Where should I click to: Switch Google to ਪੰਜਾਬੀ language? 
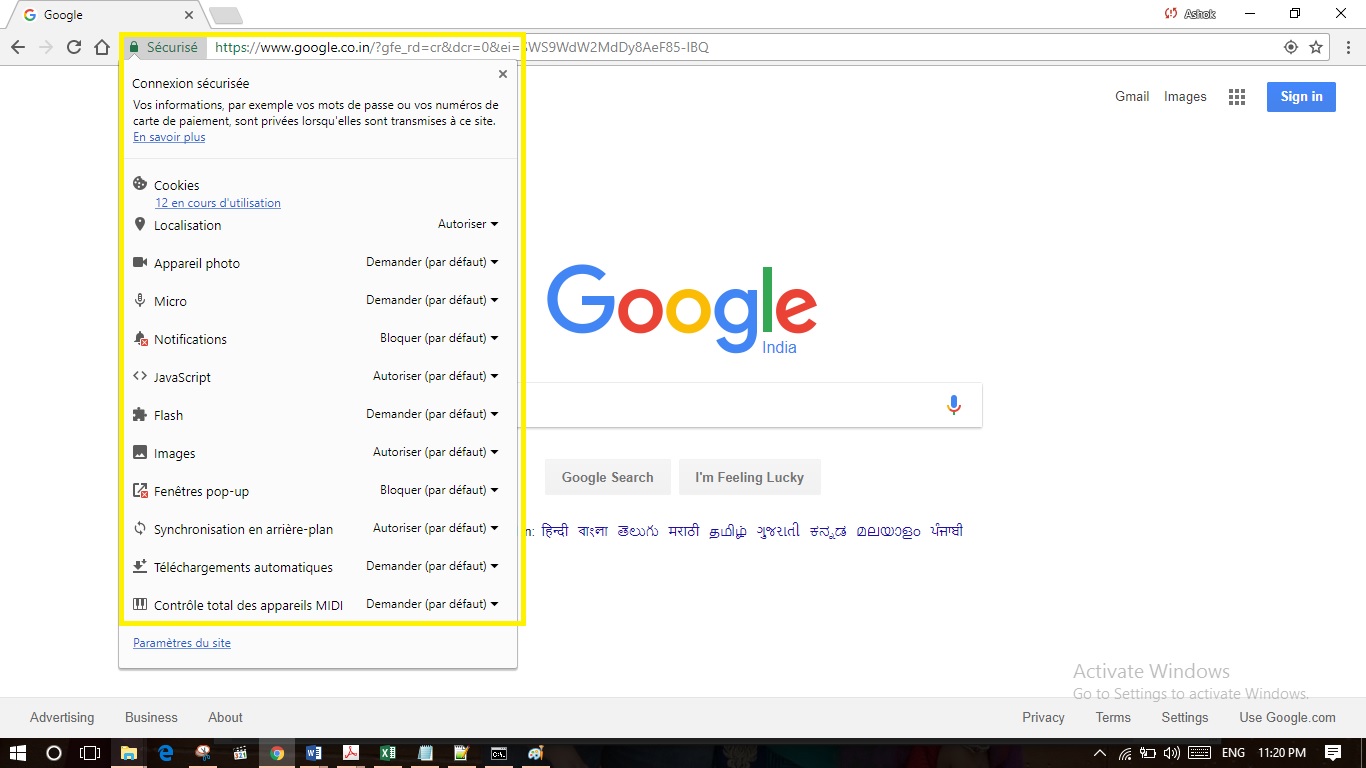[946, 531]
